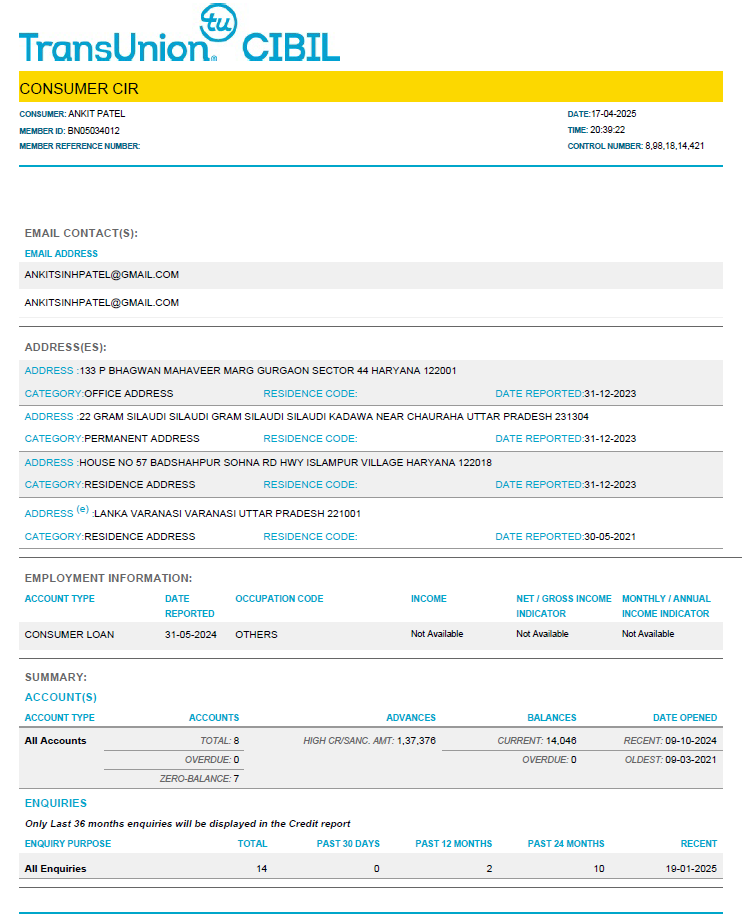Image resolution: width=742 pixels, height=916 pixels.
Task: Select the Lanka Varanasi address line
Action: 227,513
